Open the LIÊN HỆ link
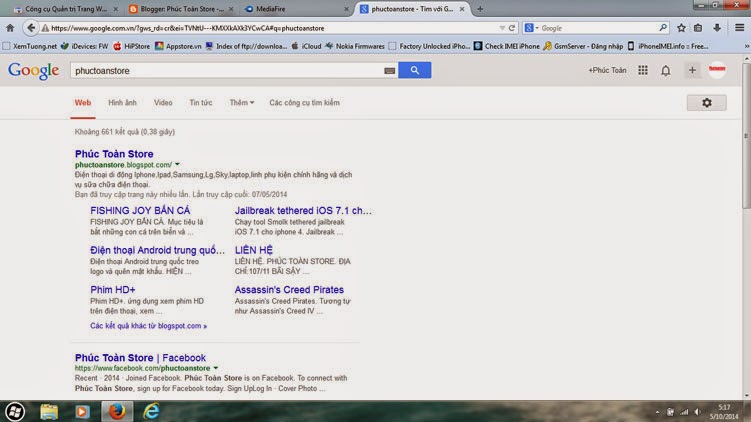Image resolution: width=751 pixels, height=422 pixels. pyautogui.click(x=253, y=250)
